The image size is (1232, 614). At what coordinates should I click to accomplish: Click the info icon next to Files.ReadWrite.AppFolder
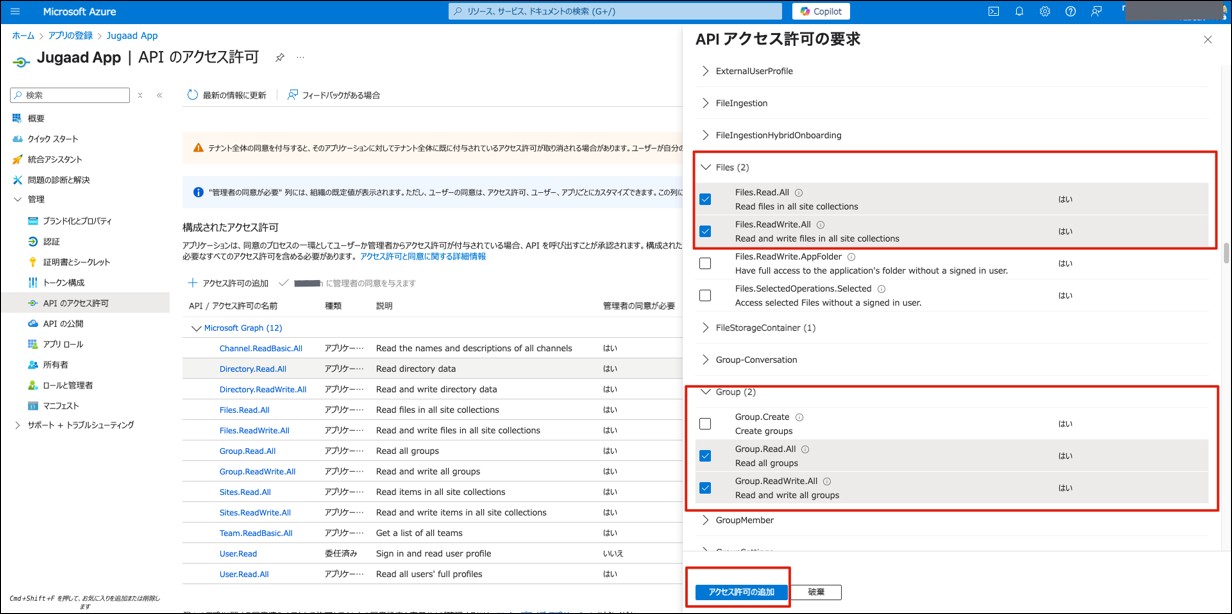coord(852,257)
